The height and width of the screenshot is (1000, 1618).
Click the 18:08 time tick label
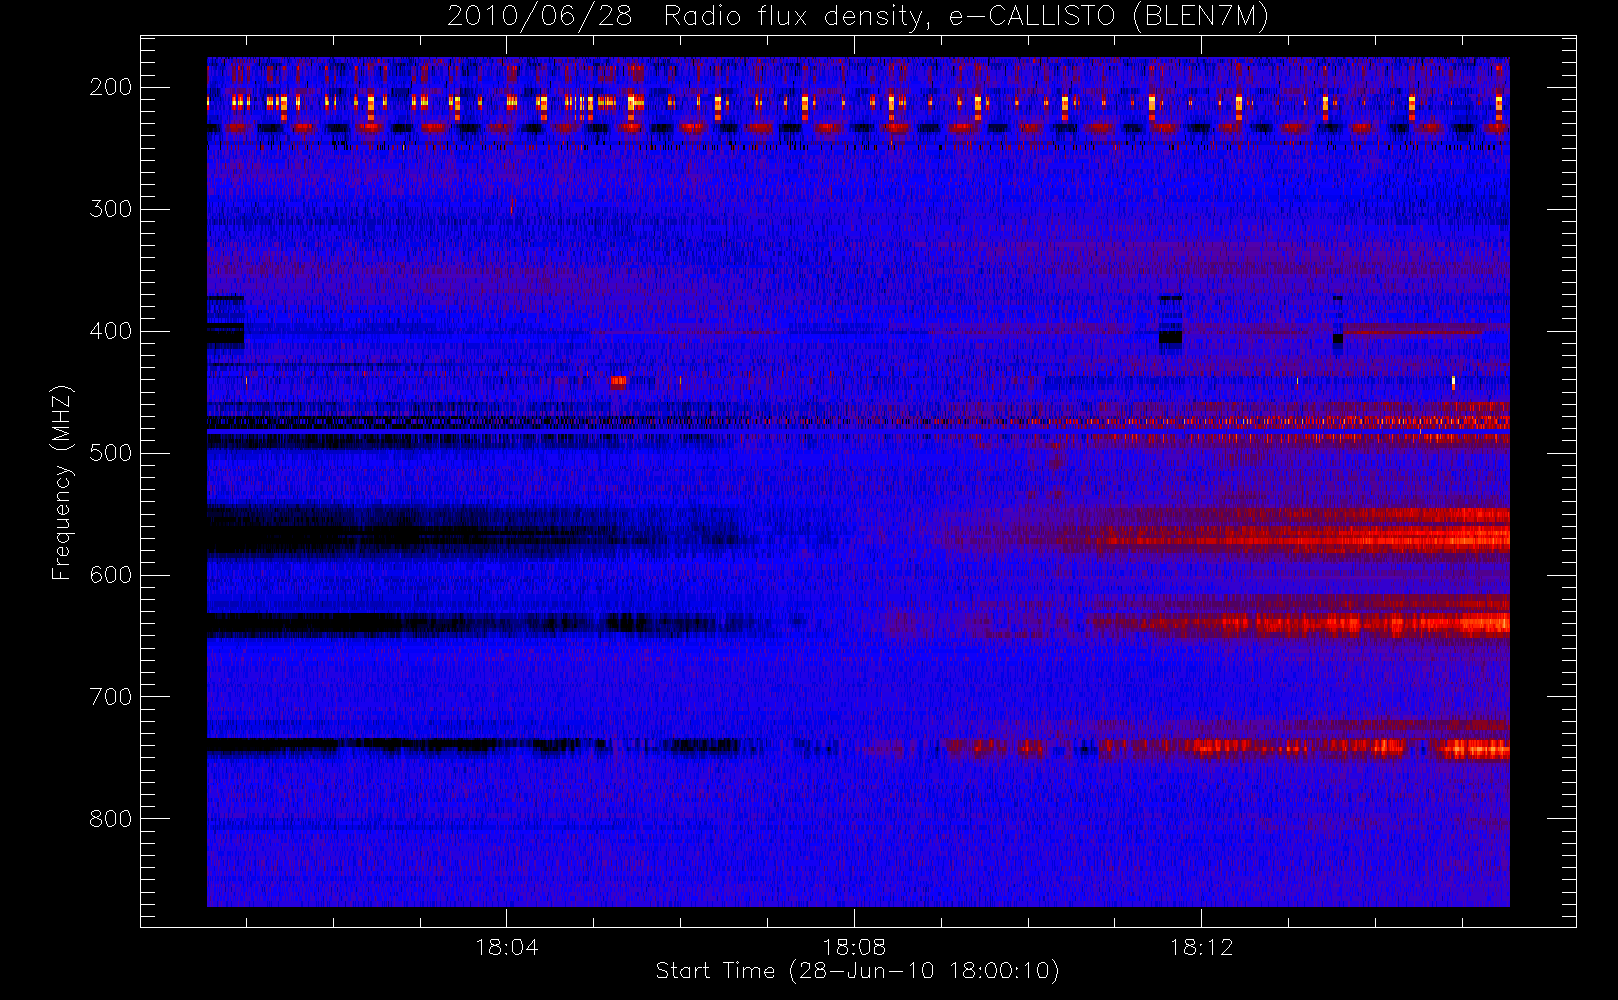point(854,947)
